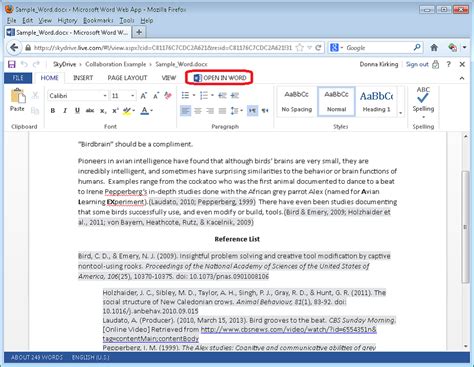Click the Cut scissors icon
This screenshot has height=367, width=474.
click(35, 96)
